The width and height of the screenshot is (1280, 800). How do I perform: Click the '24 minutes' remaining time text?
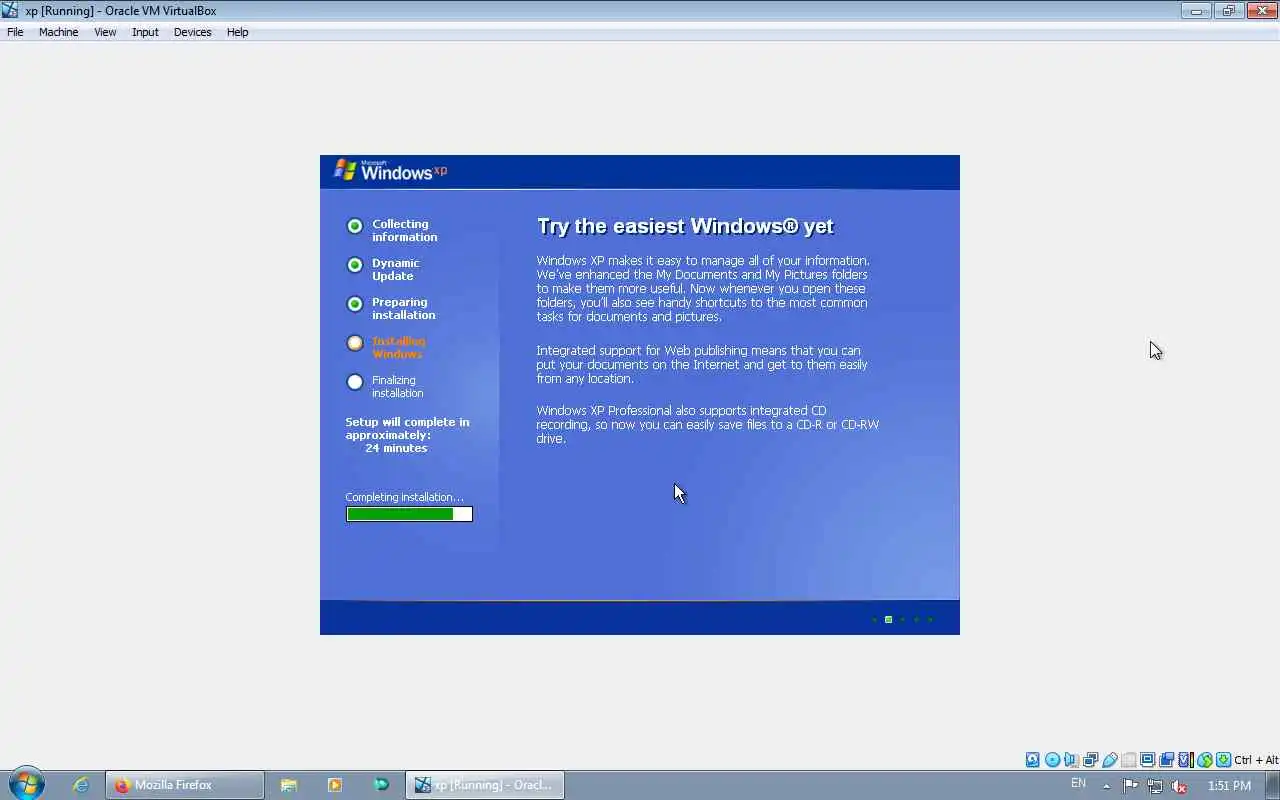396,448
